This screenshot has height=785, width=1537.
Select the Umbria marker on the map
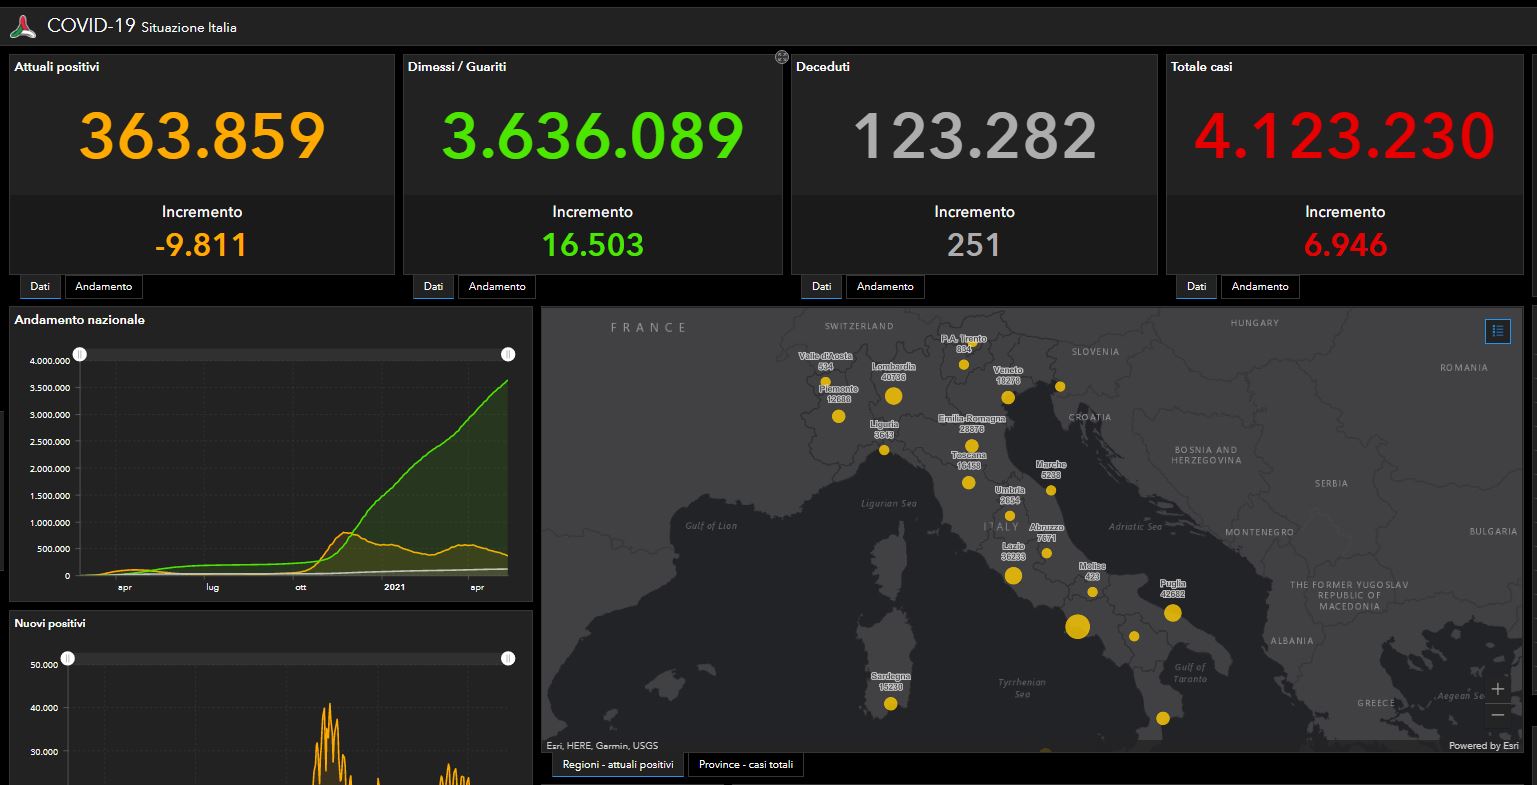click(1010, 516)
